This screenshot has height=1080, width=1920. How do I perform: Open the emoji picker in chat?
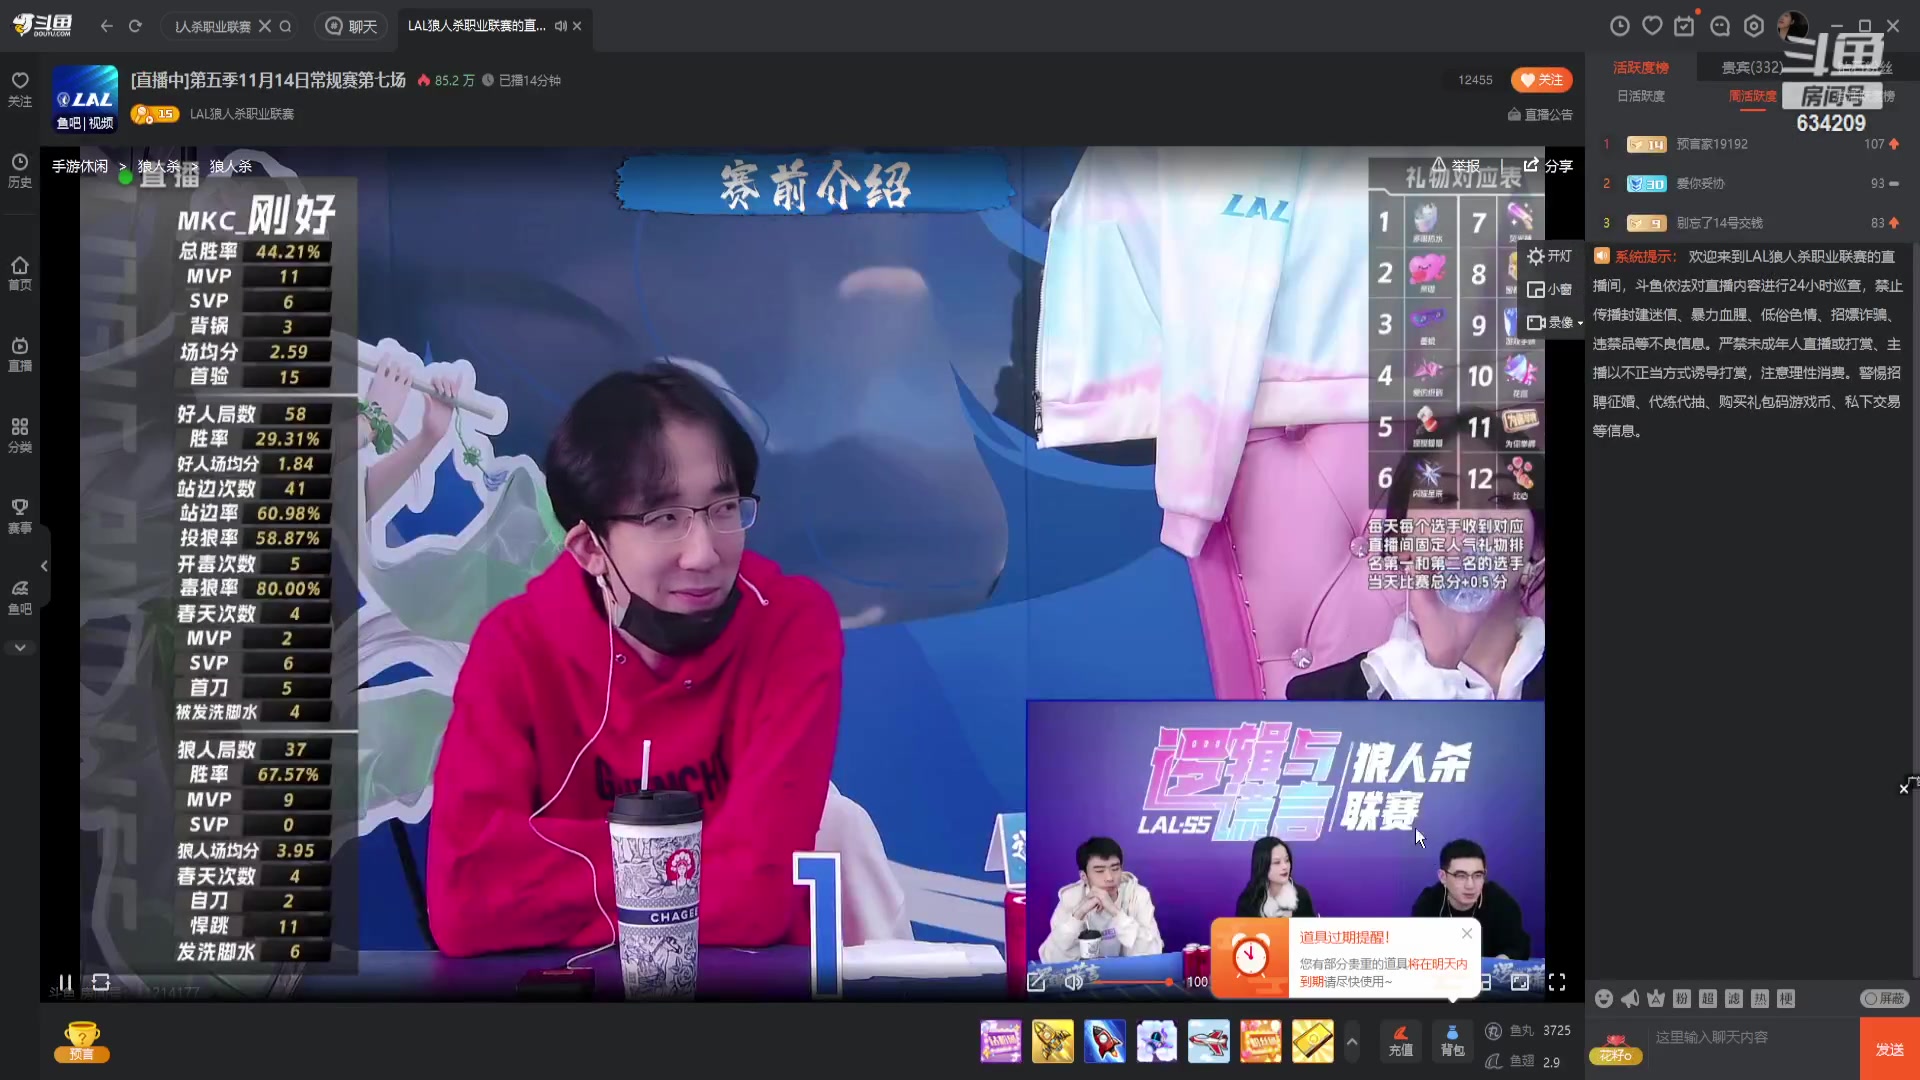[x=1604, y=999]
